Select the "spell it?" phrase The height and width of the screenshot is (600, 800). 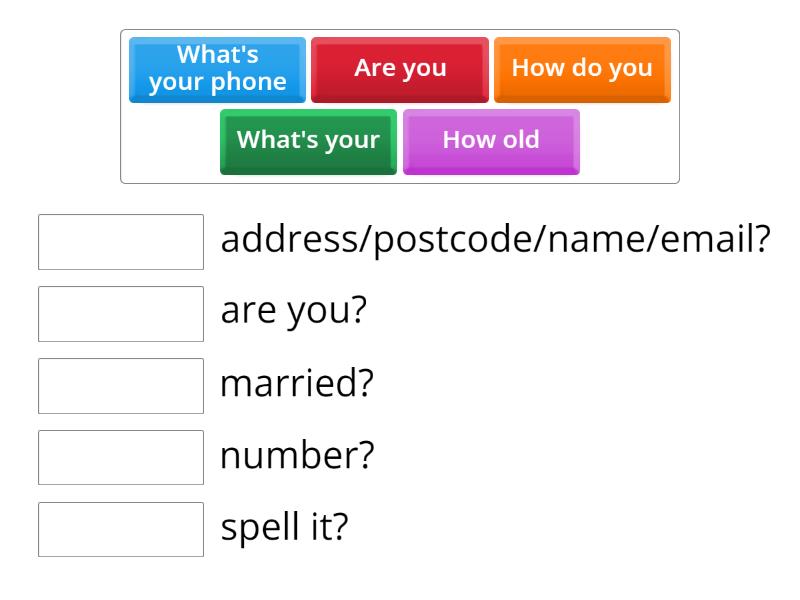pos(284,529)
